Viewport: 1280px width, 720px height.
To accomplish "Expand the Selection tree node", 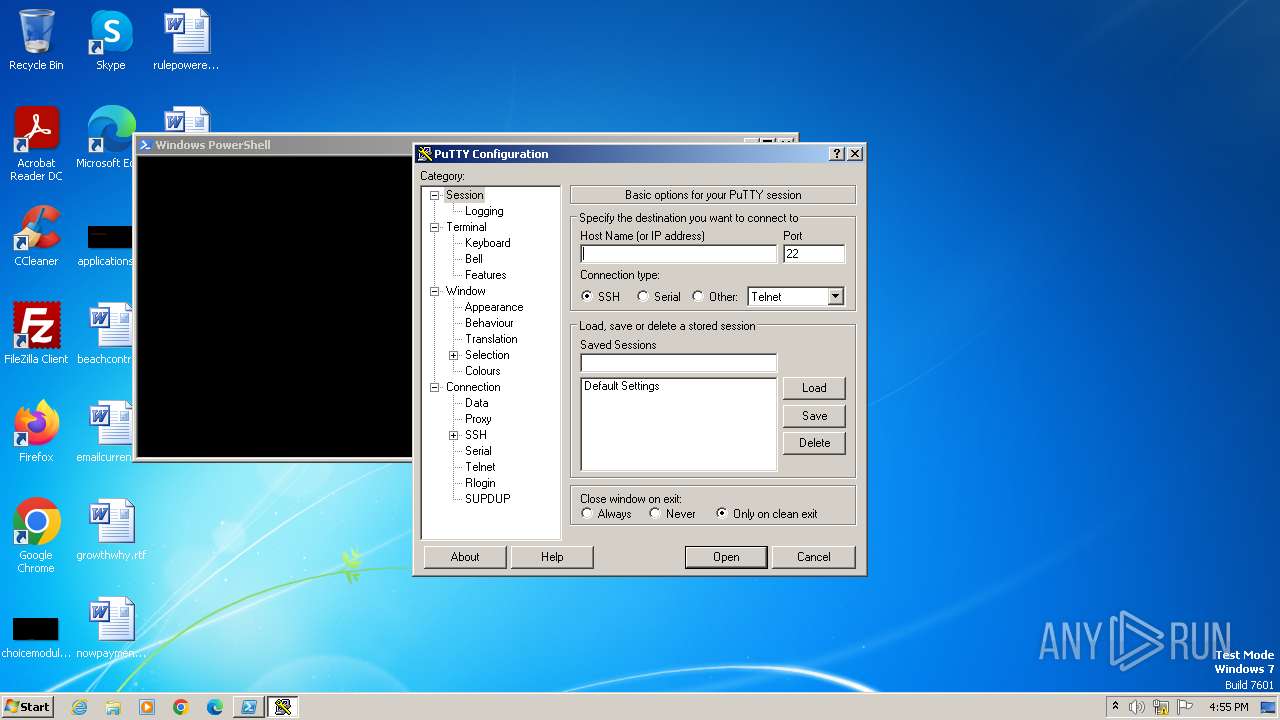I will click(x=453, y=355).
